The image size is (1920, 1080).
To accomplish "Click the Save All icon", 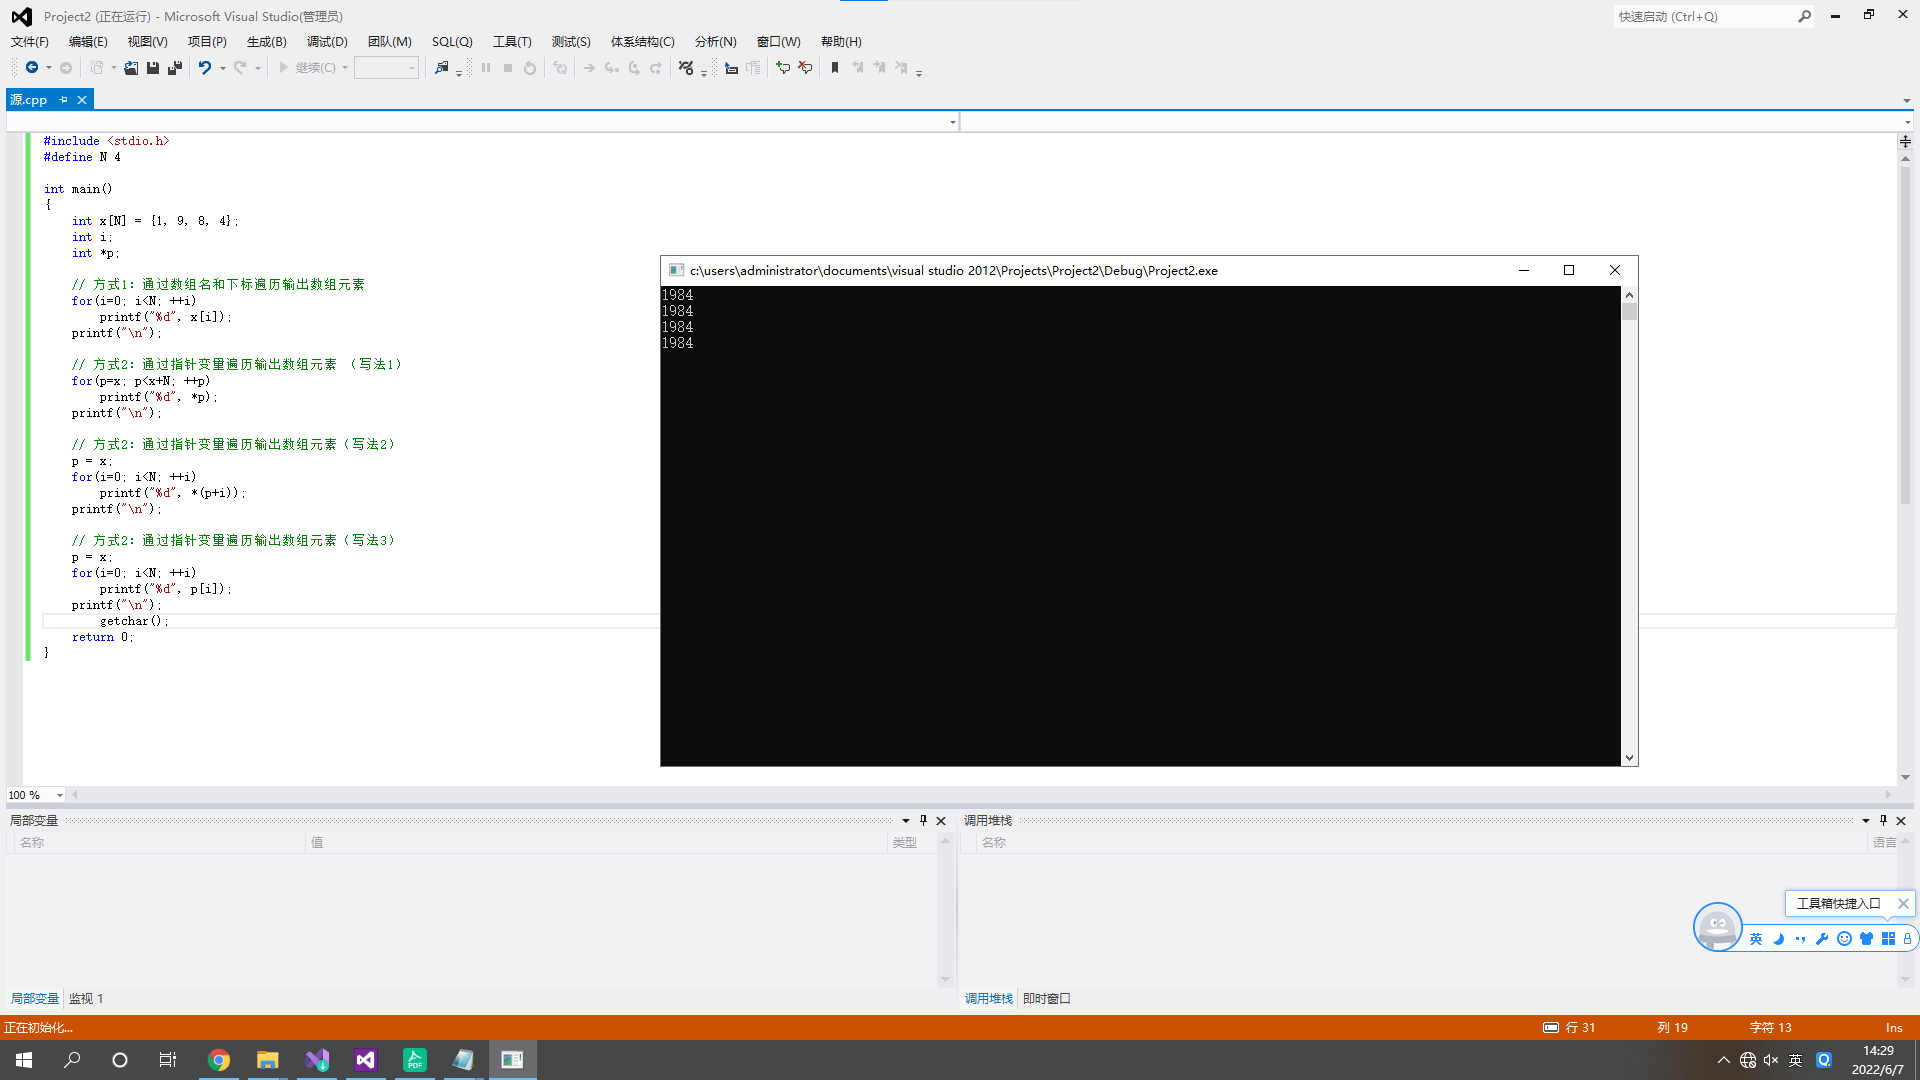I will tap(175, 68).
